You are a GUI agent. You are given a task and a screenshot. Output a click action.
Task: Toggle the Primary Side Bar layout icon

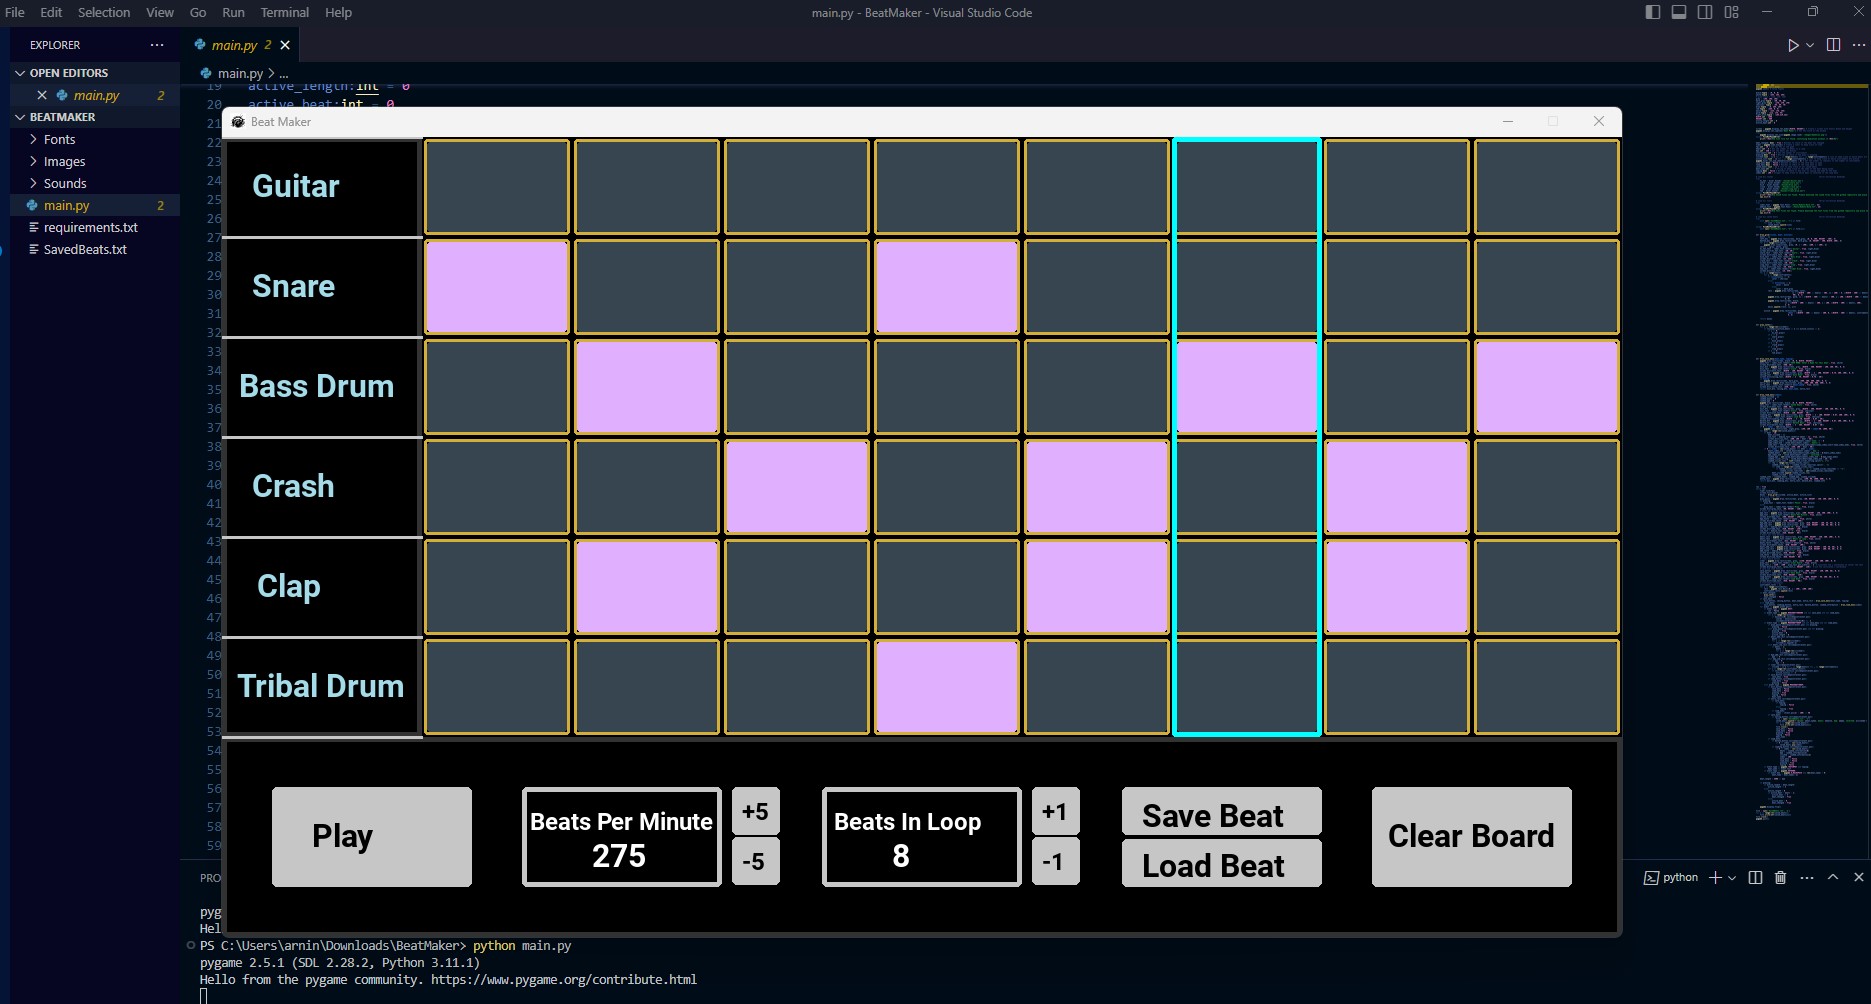(x=1653, y=12)
